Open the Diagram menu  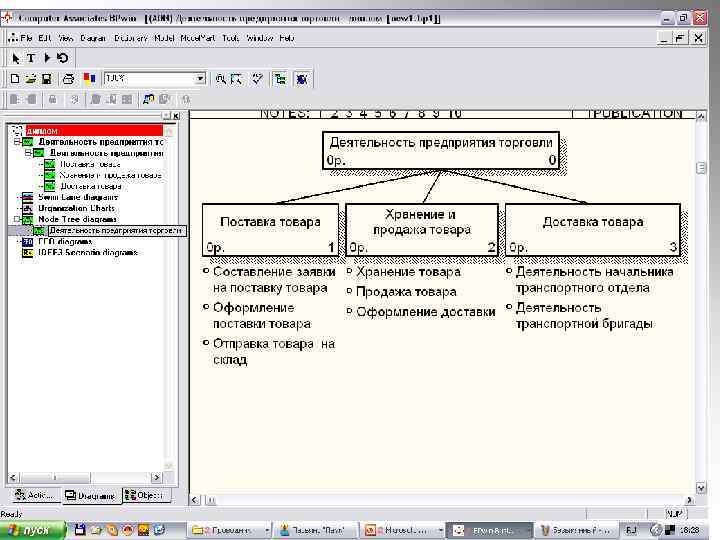(x=92, y=38)
